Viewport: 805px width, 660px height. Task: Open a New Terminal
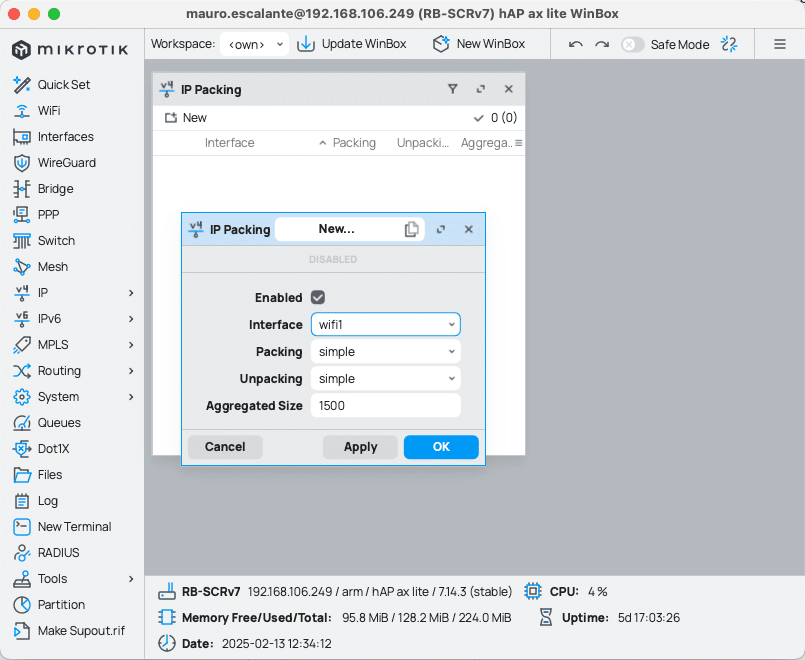pyautogui.click(x=78, y=526)
